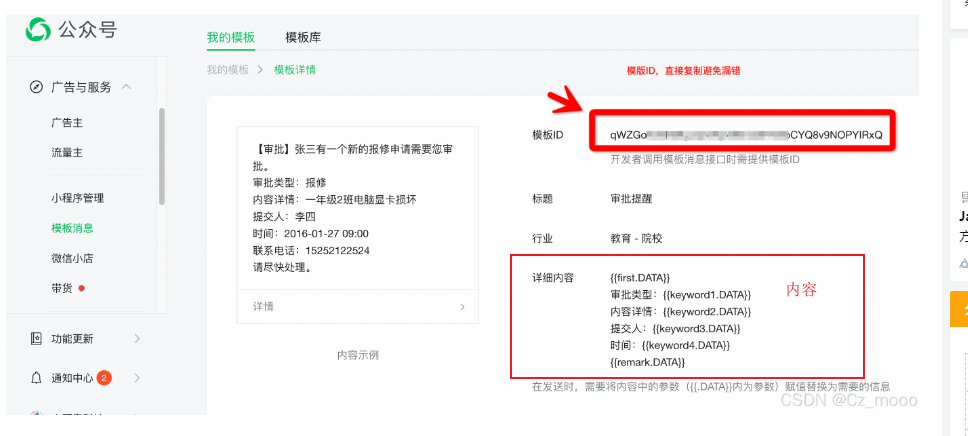
Task: Click the 开发者调用模板消息接口时需提供模板ID hint
Action: click(705, 161)
